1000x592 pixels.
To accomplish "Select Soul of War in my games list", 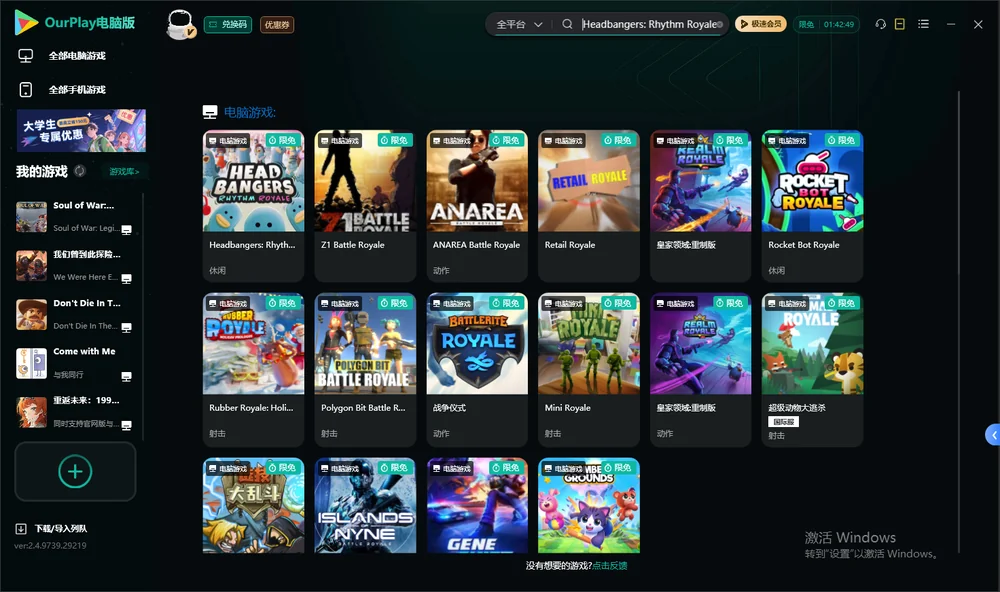I will point(75,217).
